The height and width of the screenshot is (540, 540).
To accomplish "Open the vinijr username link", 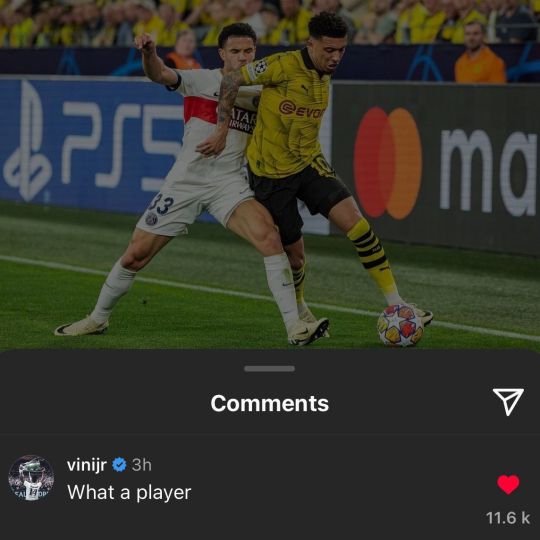I will point(87,465).
